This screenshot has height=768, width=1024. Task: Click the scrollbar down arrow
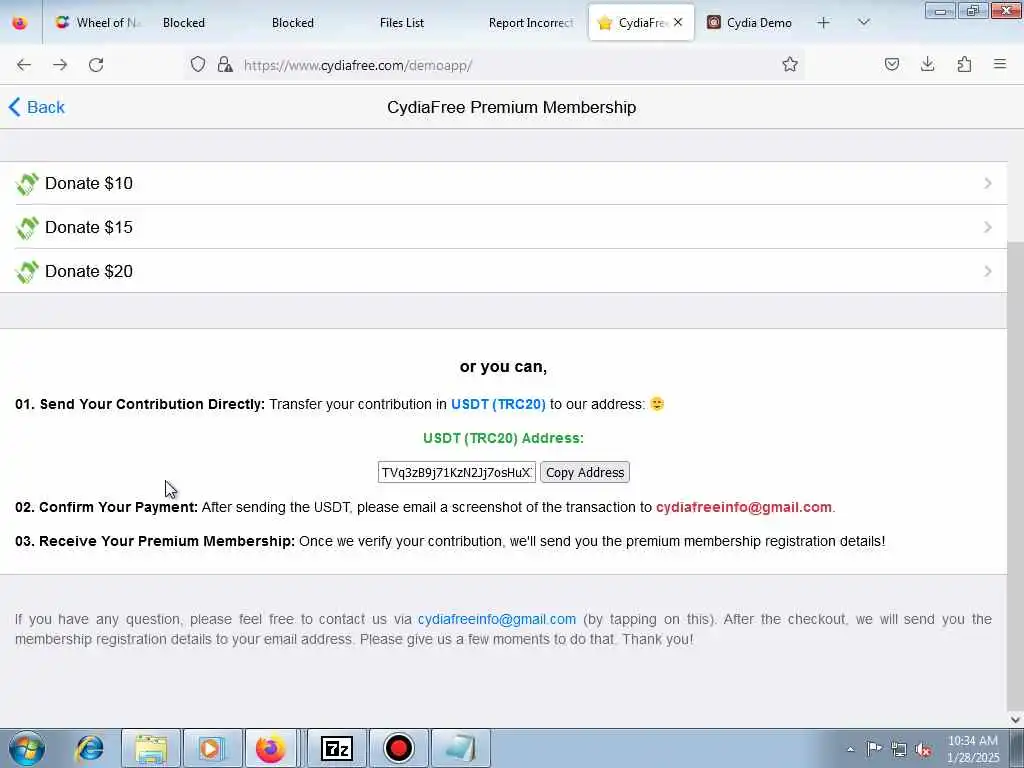pyautogui.click(x=1016, y=720)
